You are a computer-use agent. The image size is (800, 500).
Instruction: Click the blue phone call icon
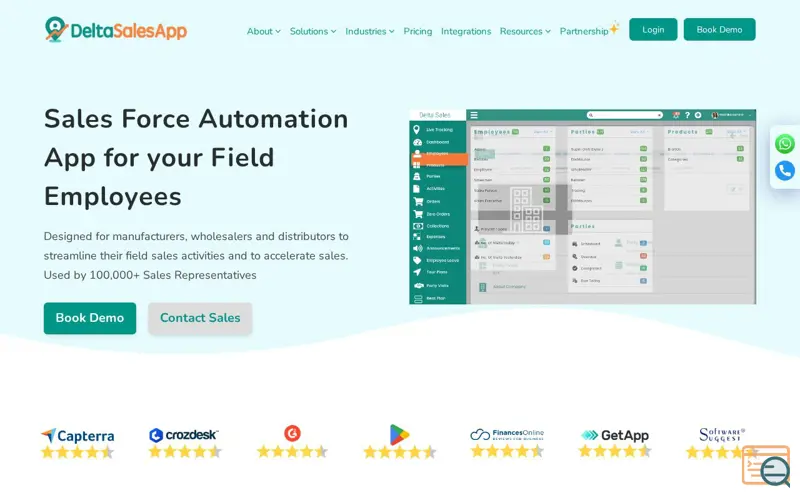(x=785, y=170)
